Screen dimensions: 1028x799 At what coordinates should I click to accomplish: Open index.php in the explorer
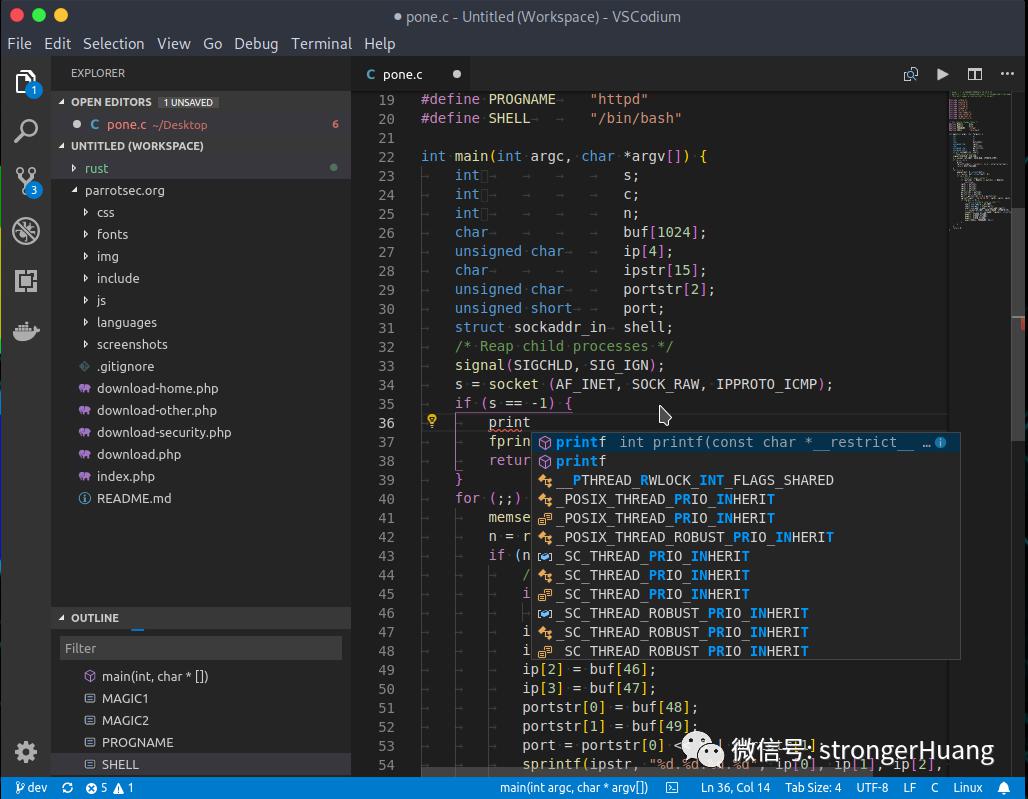tap(127, 477)
